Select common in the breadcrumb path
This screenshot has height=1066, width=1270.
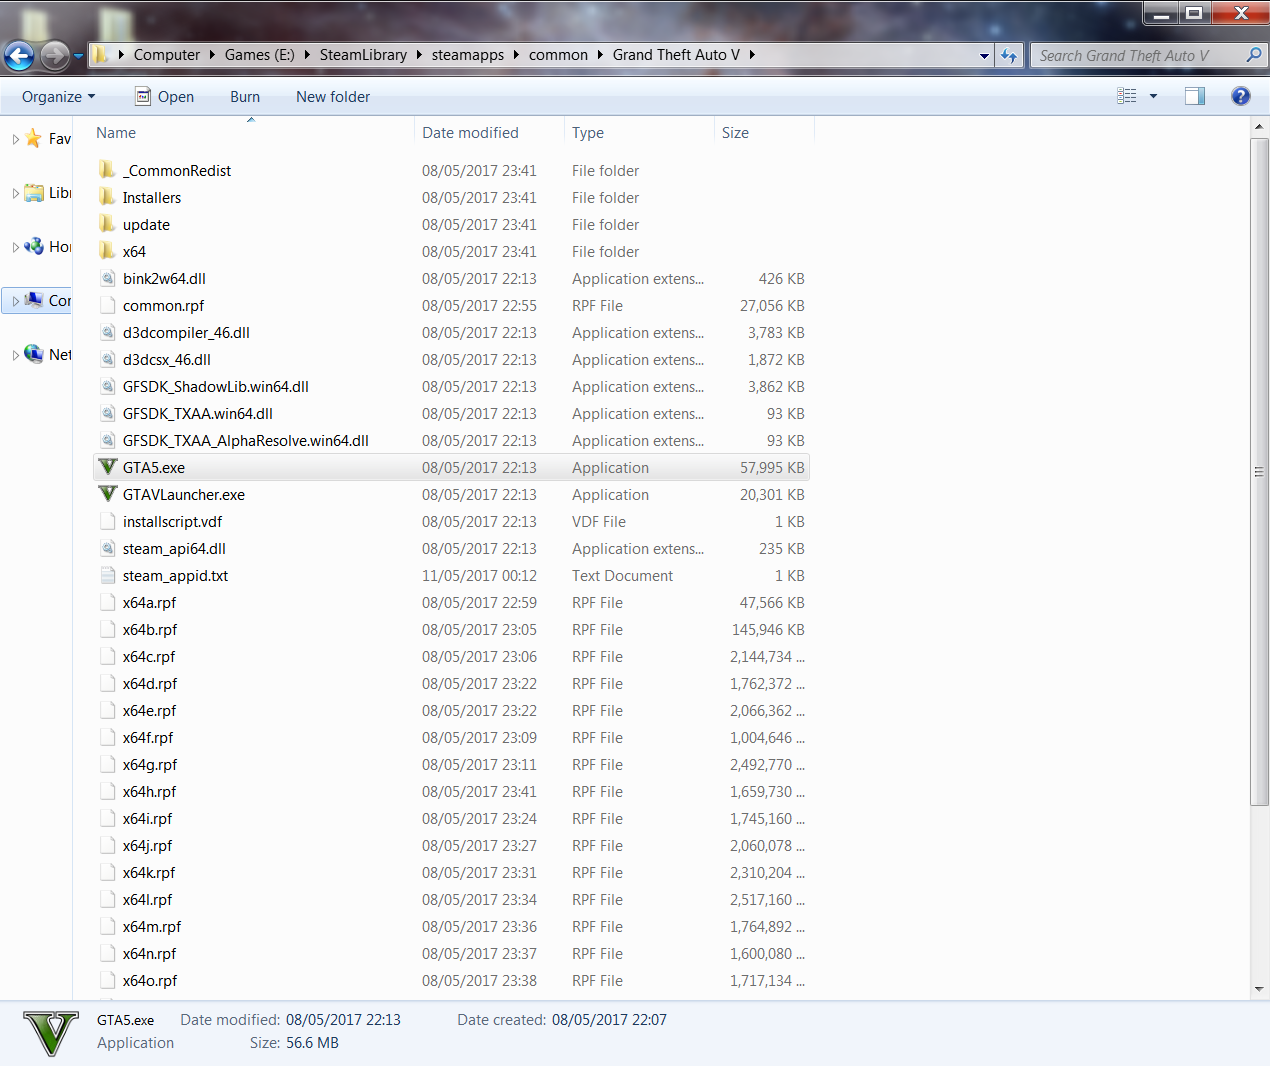pyautogui.click(x=558, y=55)
